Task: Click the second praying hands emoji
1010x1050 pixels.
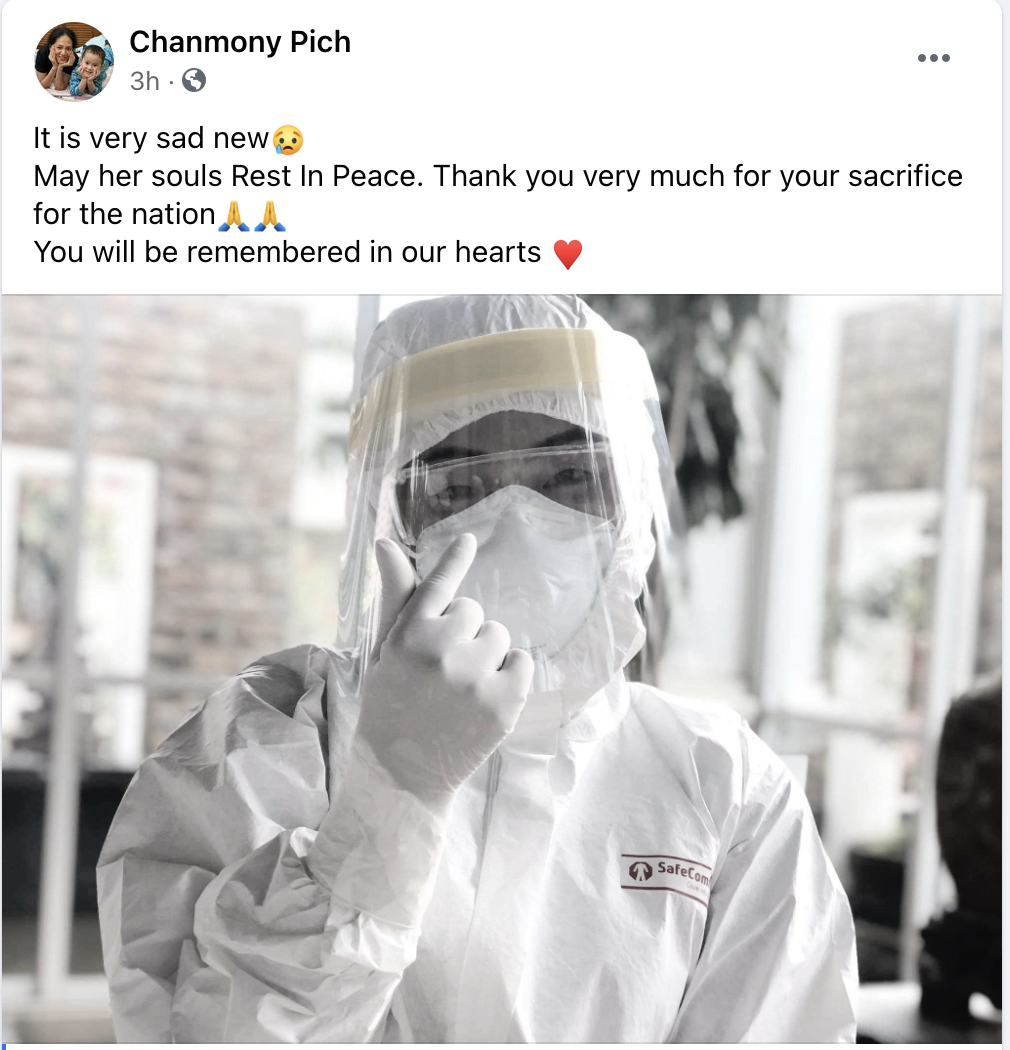Action: tap(271, 216)
